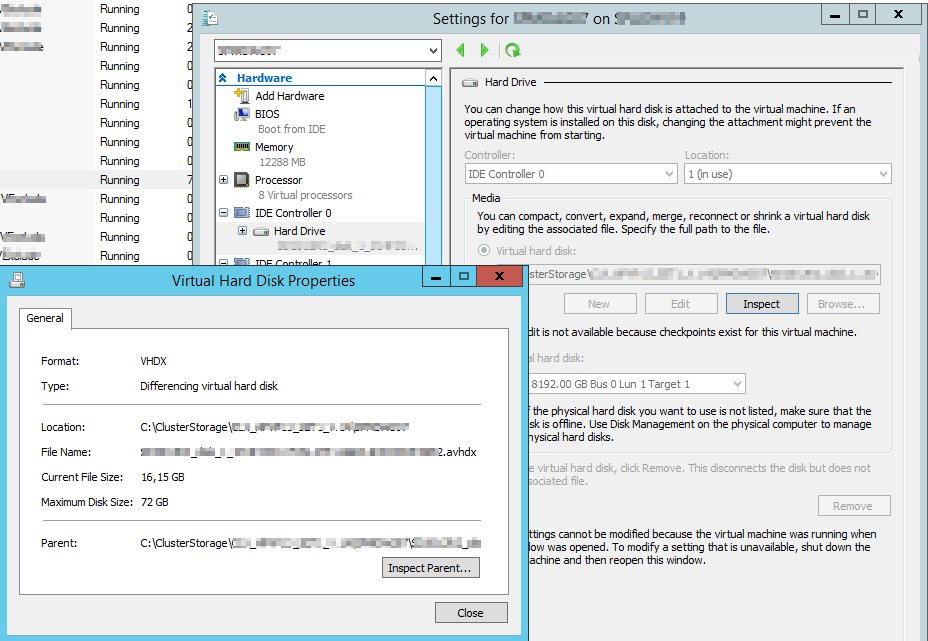Click the Hard Drive icon in tree
This screenshot has height=641, width=928.
click(261, 231)
